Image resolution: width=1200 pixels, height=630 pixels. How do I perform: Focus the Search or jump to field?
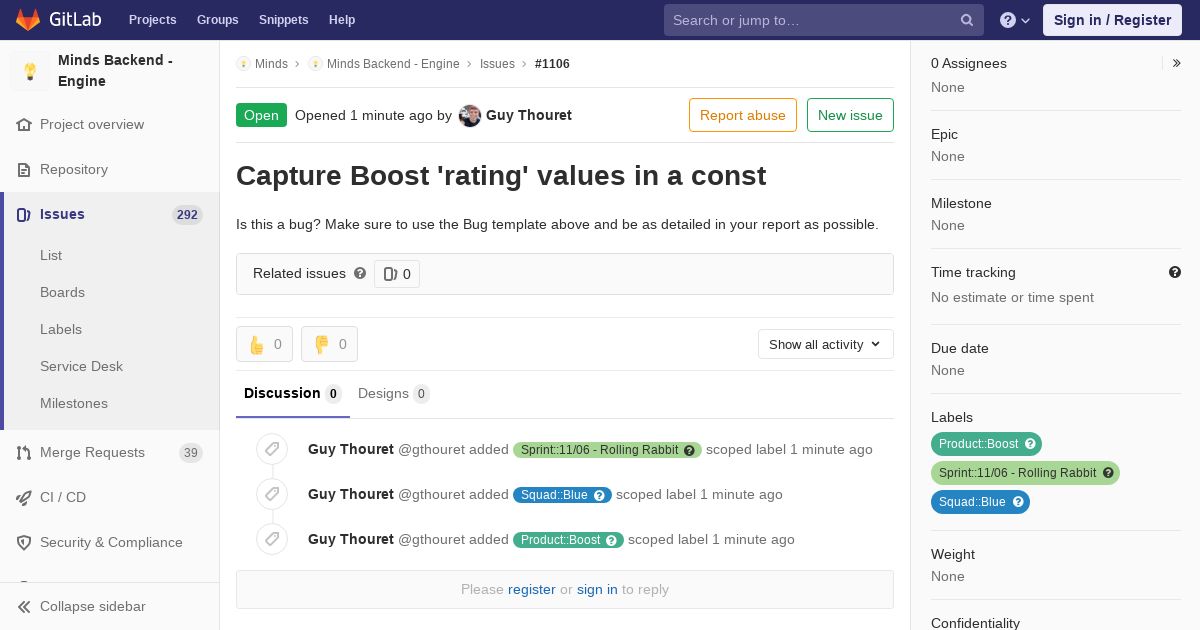click(824, 20)
